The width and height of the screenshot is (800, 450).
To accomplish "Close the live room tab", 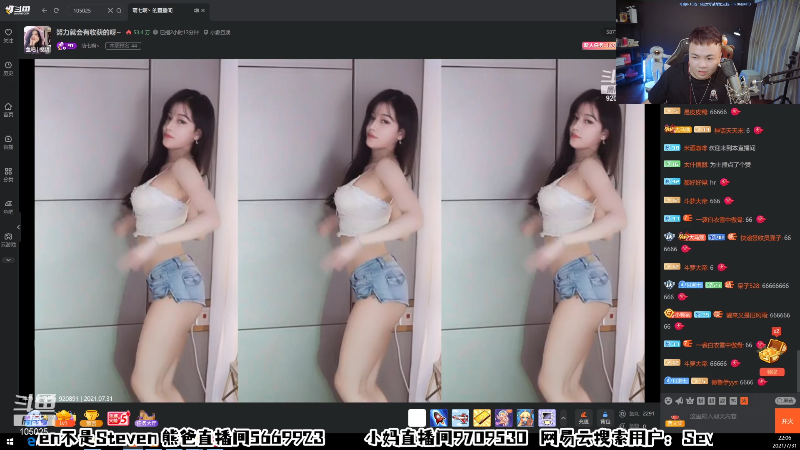I will click(x=203, y=10).
